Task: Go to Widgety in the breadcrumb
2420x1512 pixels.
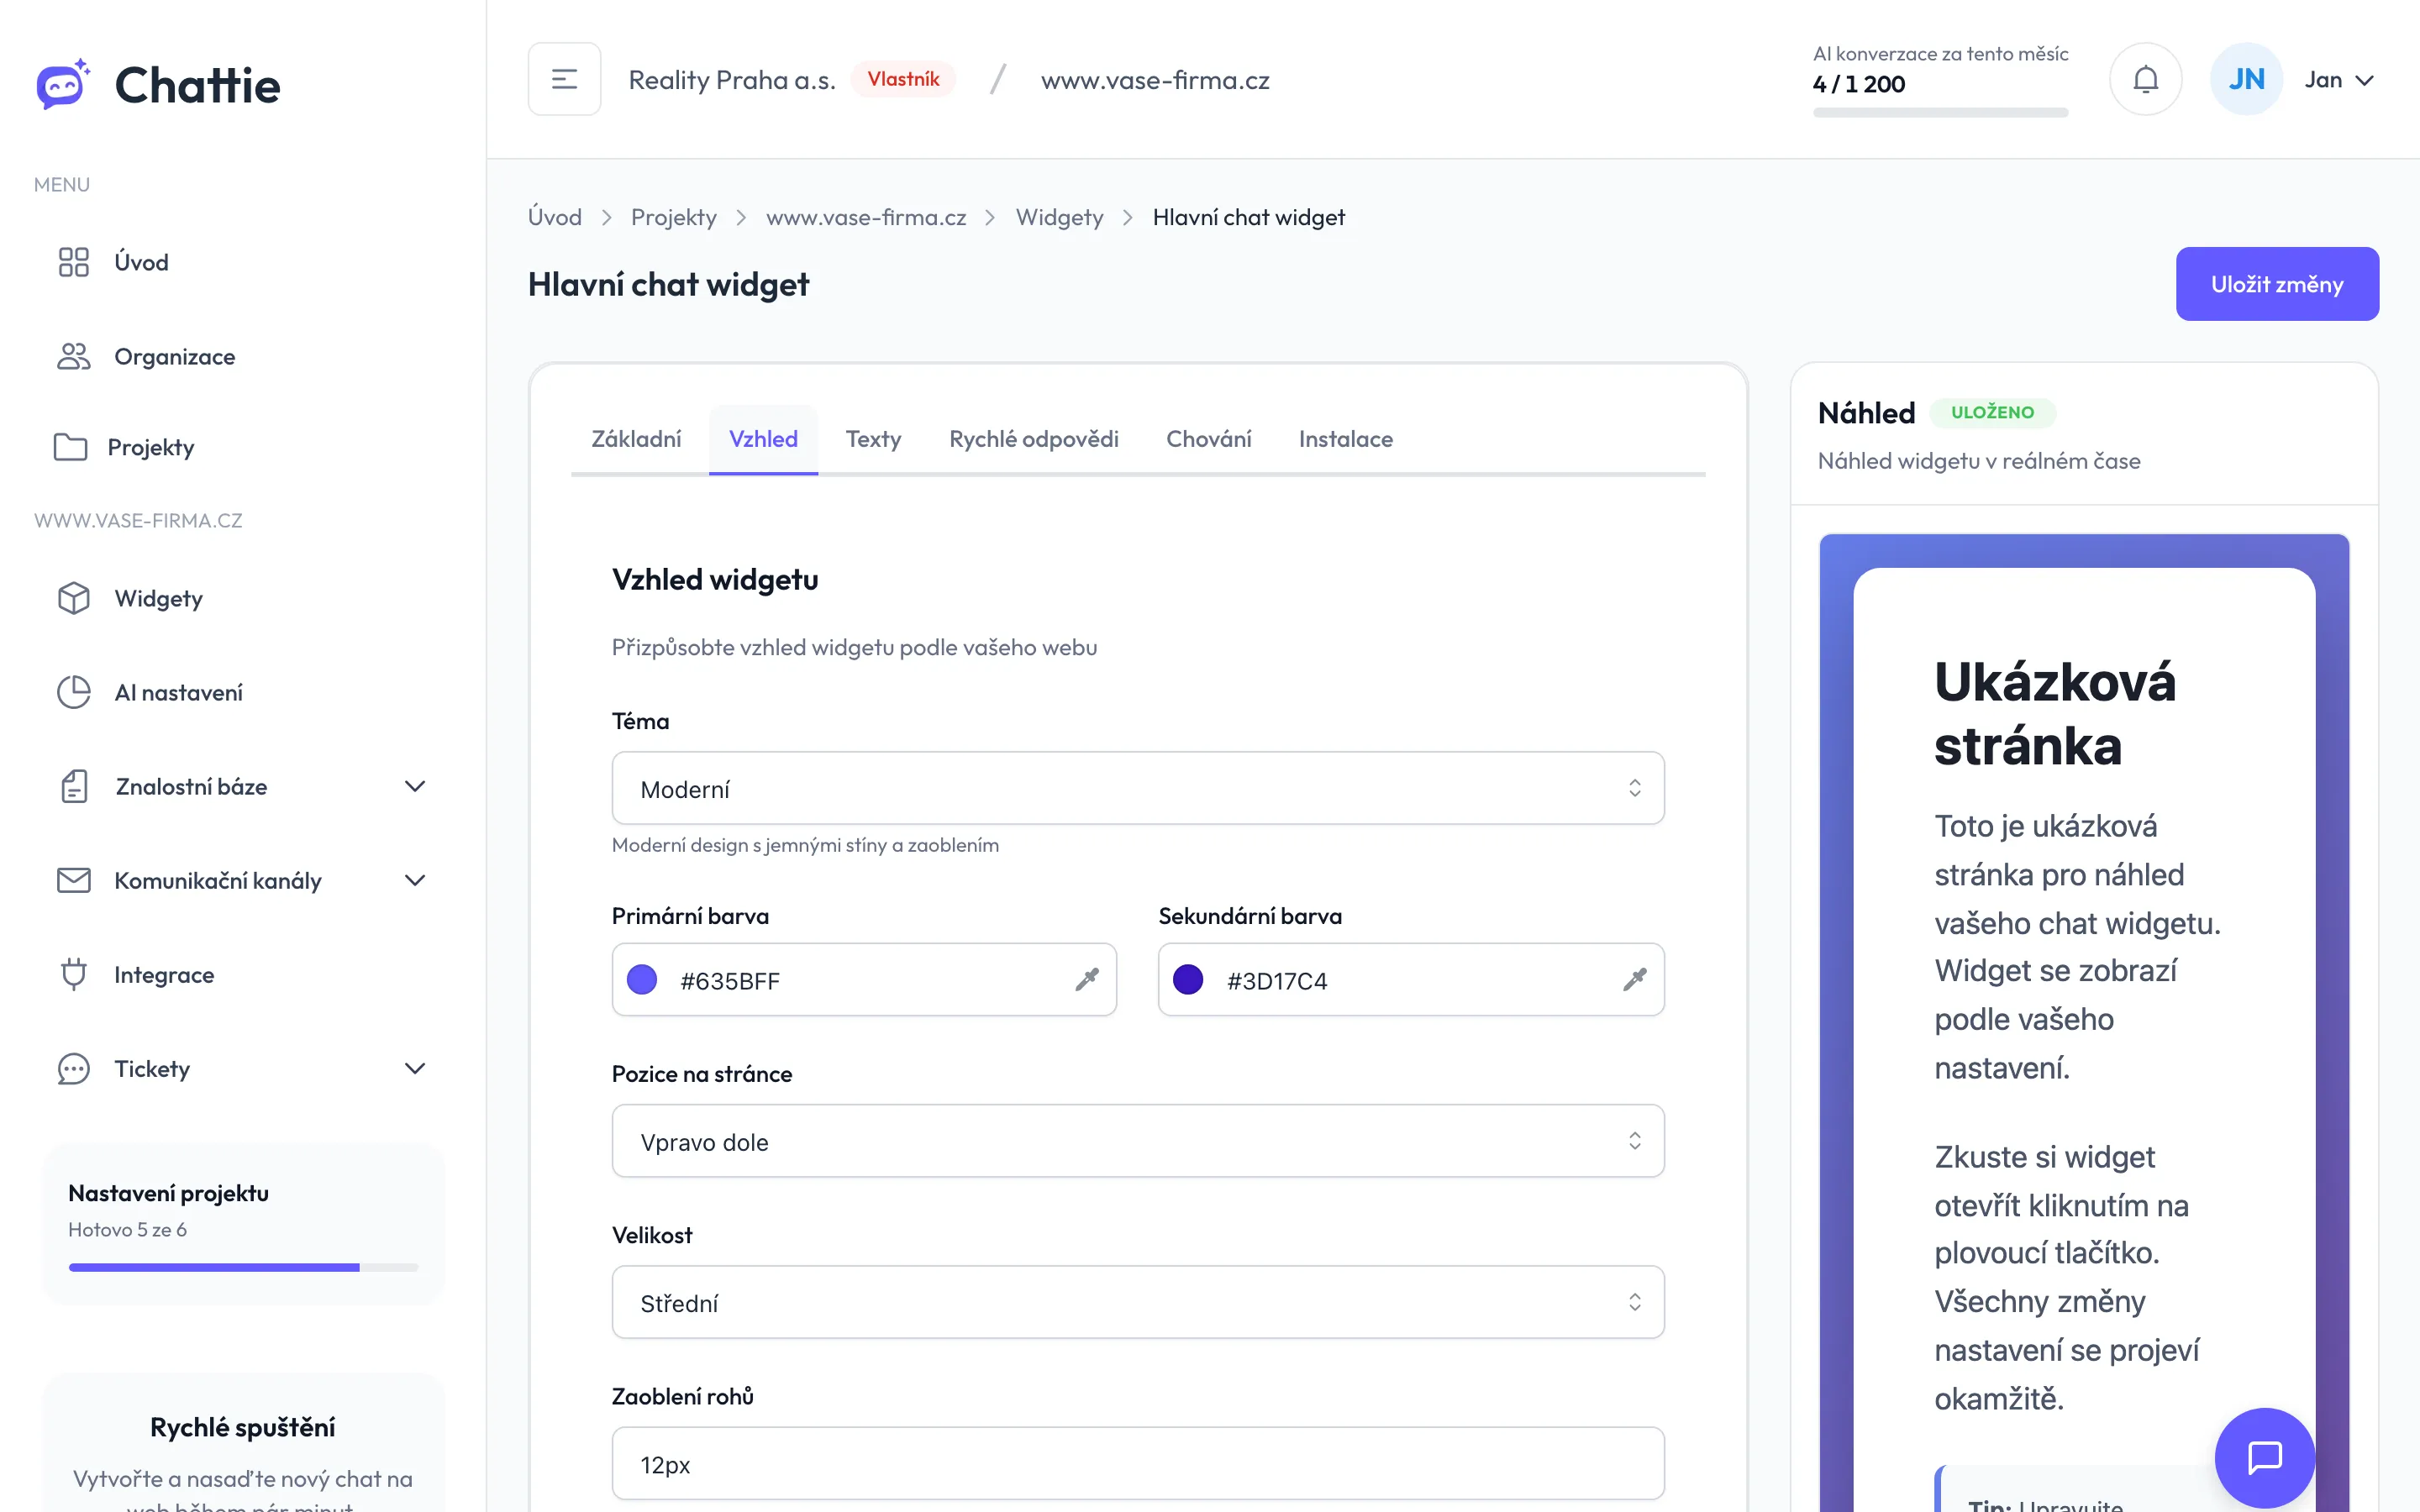Action: (x=1059, y=217)
